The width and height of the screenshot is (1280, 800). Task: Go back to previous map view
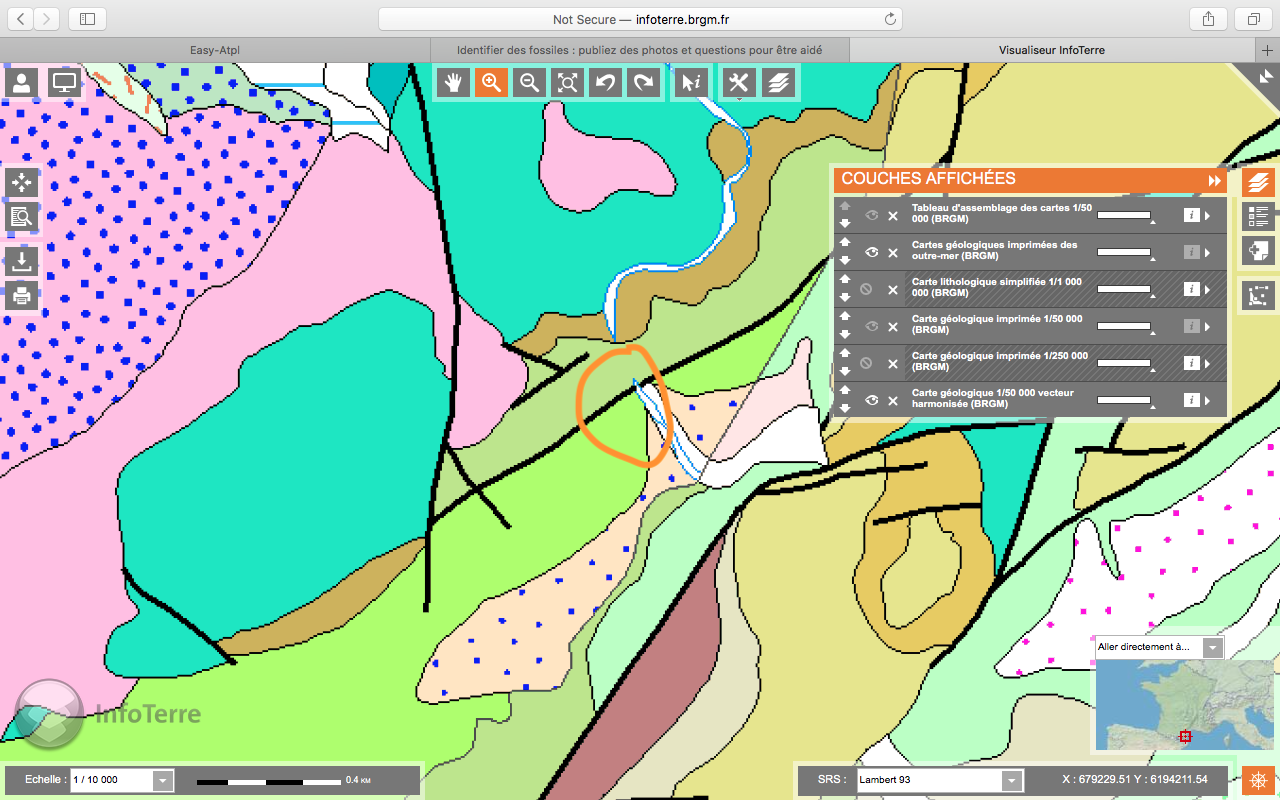[605, 83]
